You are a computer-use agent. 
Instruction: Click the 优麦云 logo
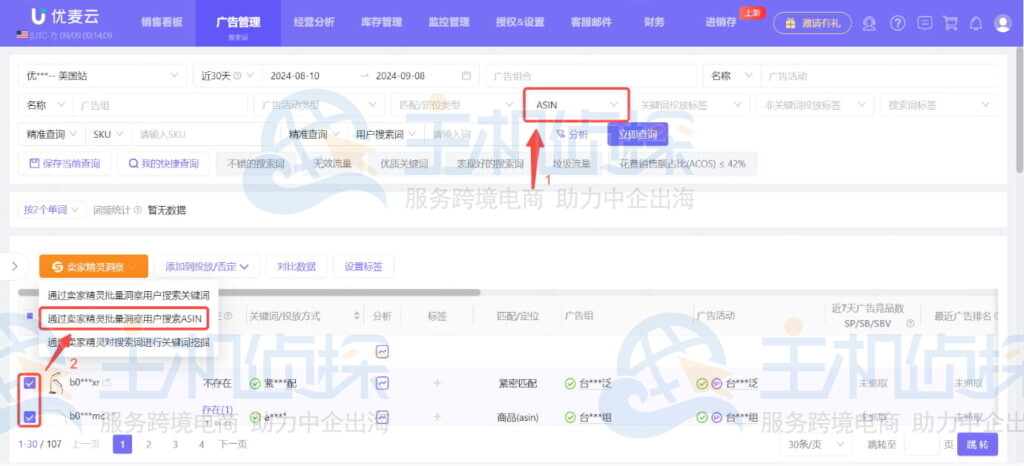(63, 17)
